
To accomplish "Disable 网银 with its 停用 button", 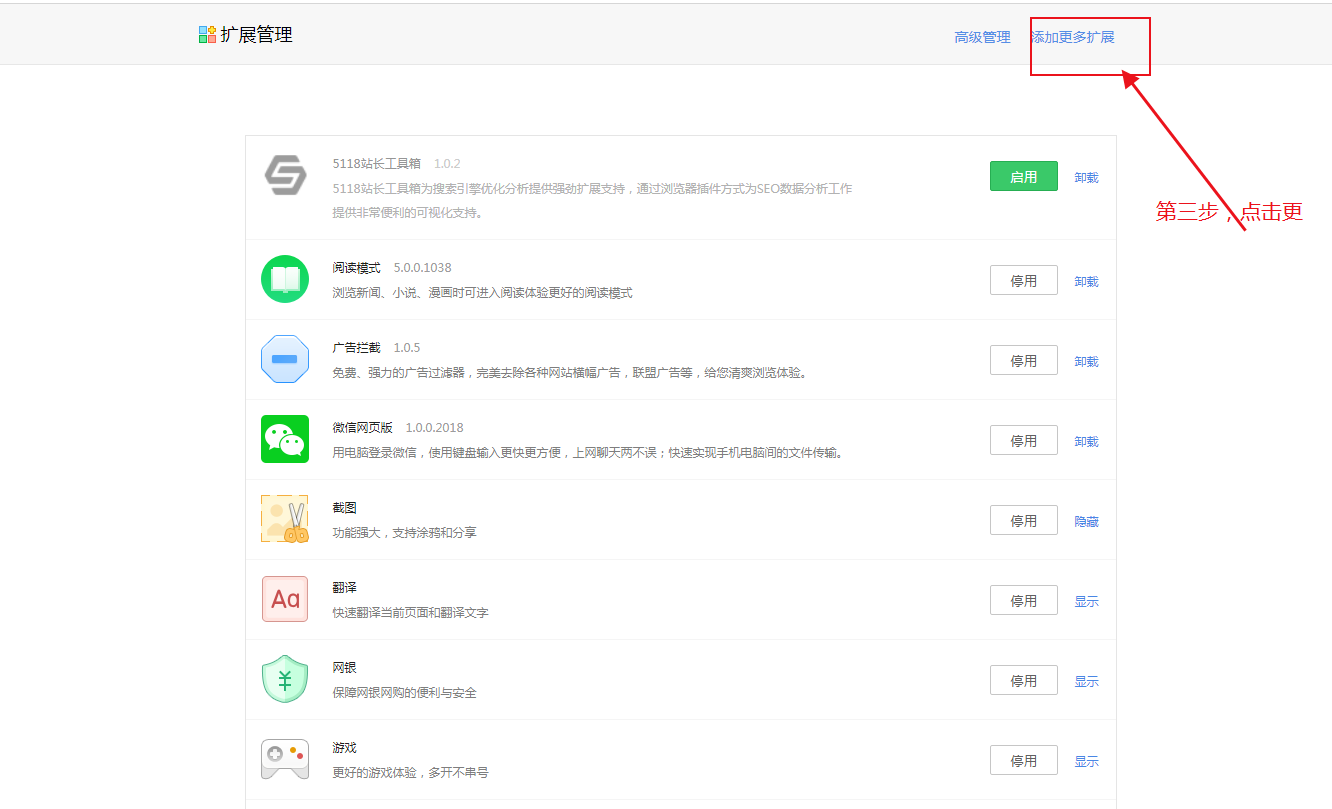I will (1023, 680).
